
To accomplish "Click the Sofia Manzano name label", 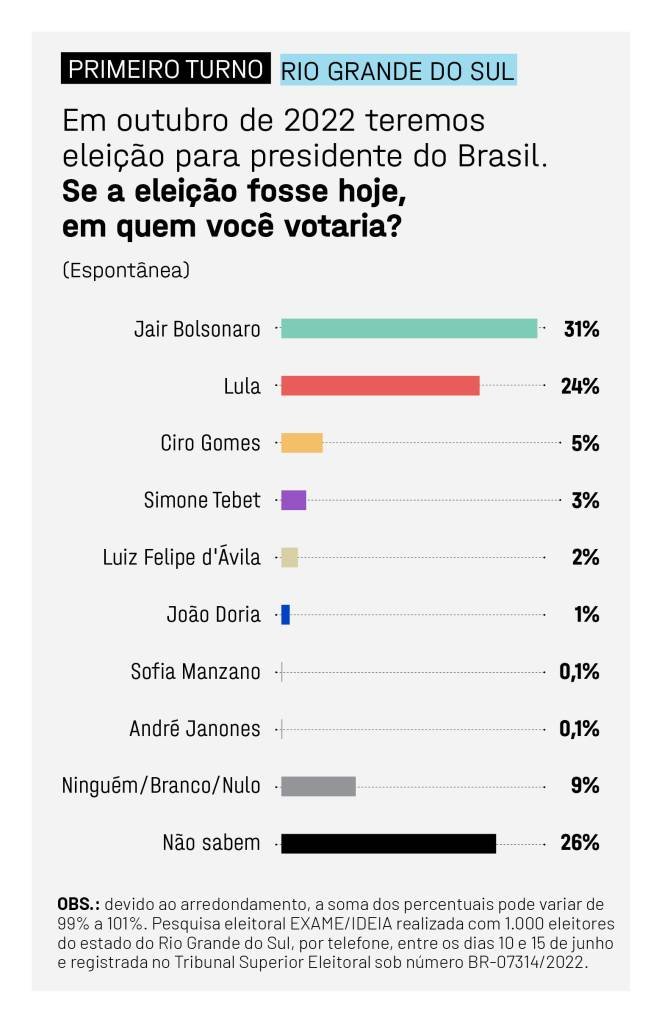I will 195,671.
